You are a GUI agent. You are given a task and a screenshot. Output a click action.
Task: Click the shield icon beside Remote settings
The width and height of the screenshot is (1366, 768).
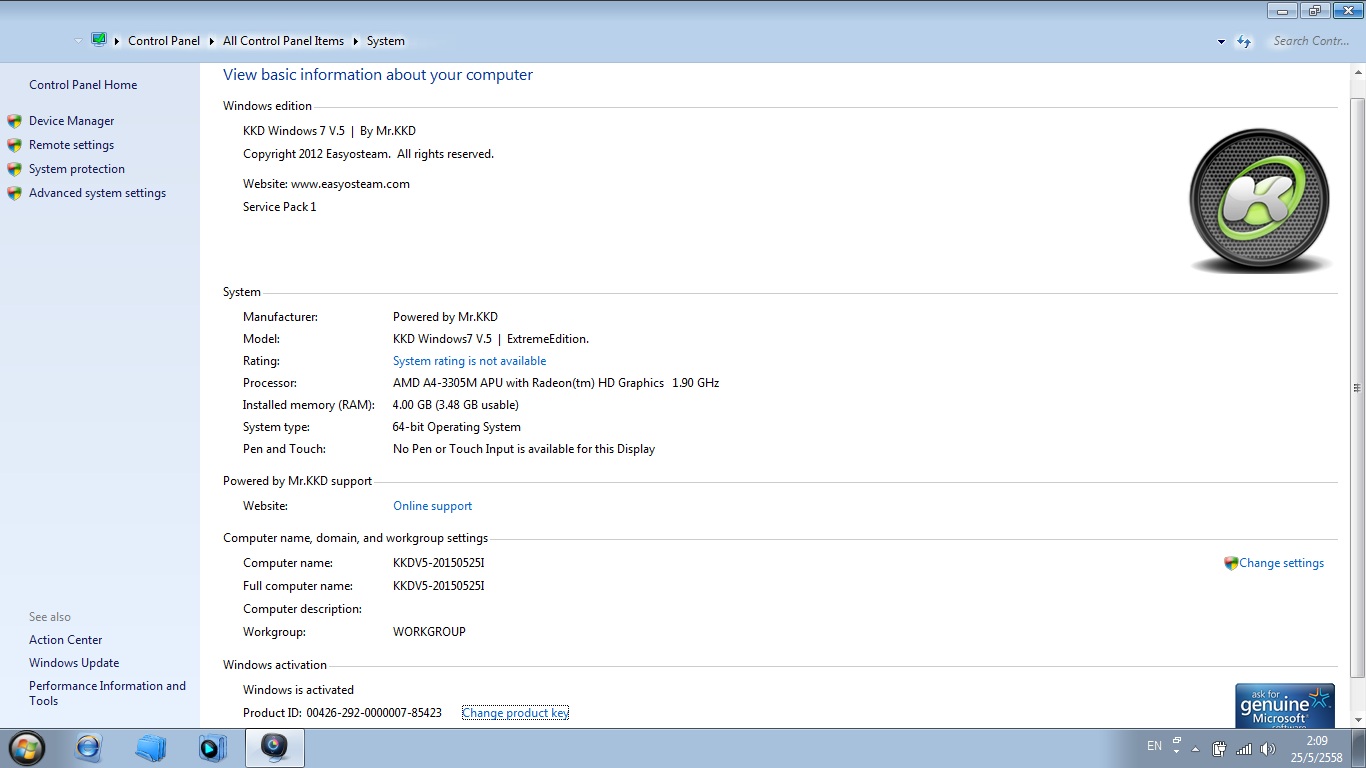(14, 145)
